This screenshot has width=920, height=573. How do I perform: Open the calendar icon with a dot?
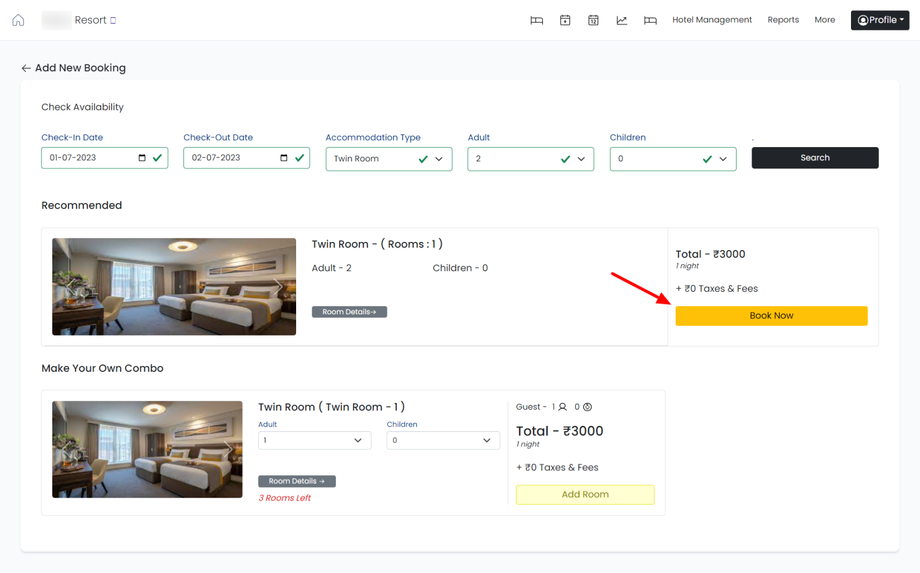point(565,20)
